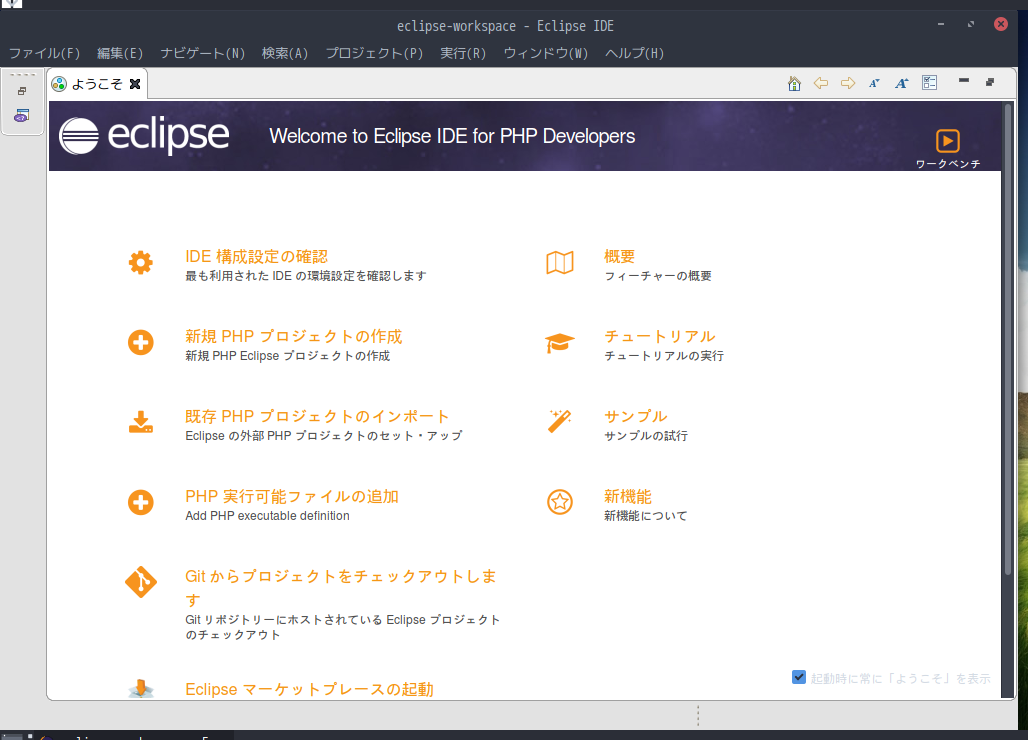Uncheck 起動時に常に「ようこそ」を表示
Viewport: 1028px width, 740px height.
(799, 677)
